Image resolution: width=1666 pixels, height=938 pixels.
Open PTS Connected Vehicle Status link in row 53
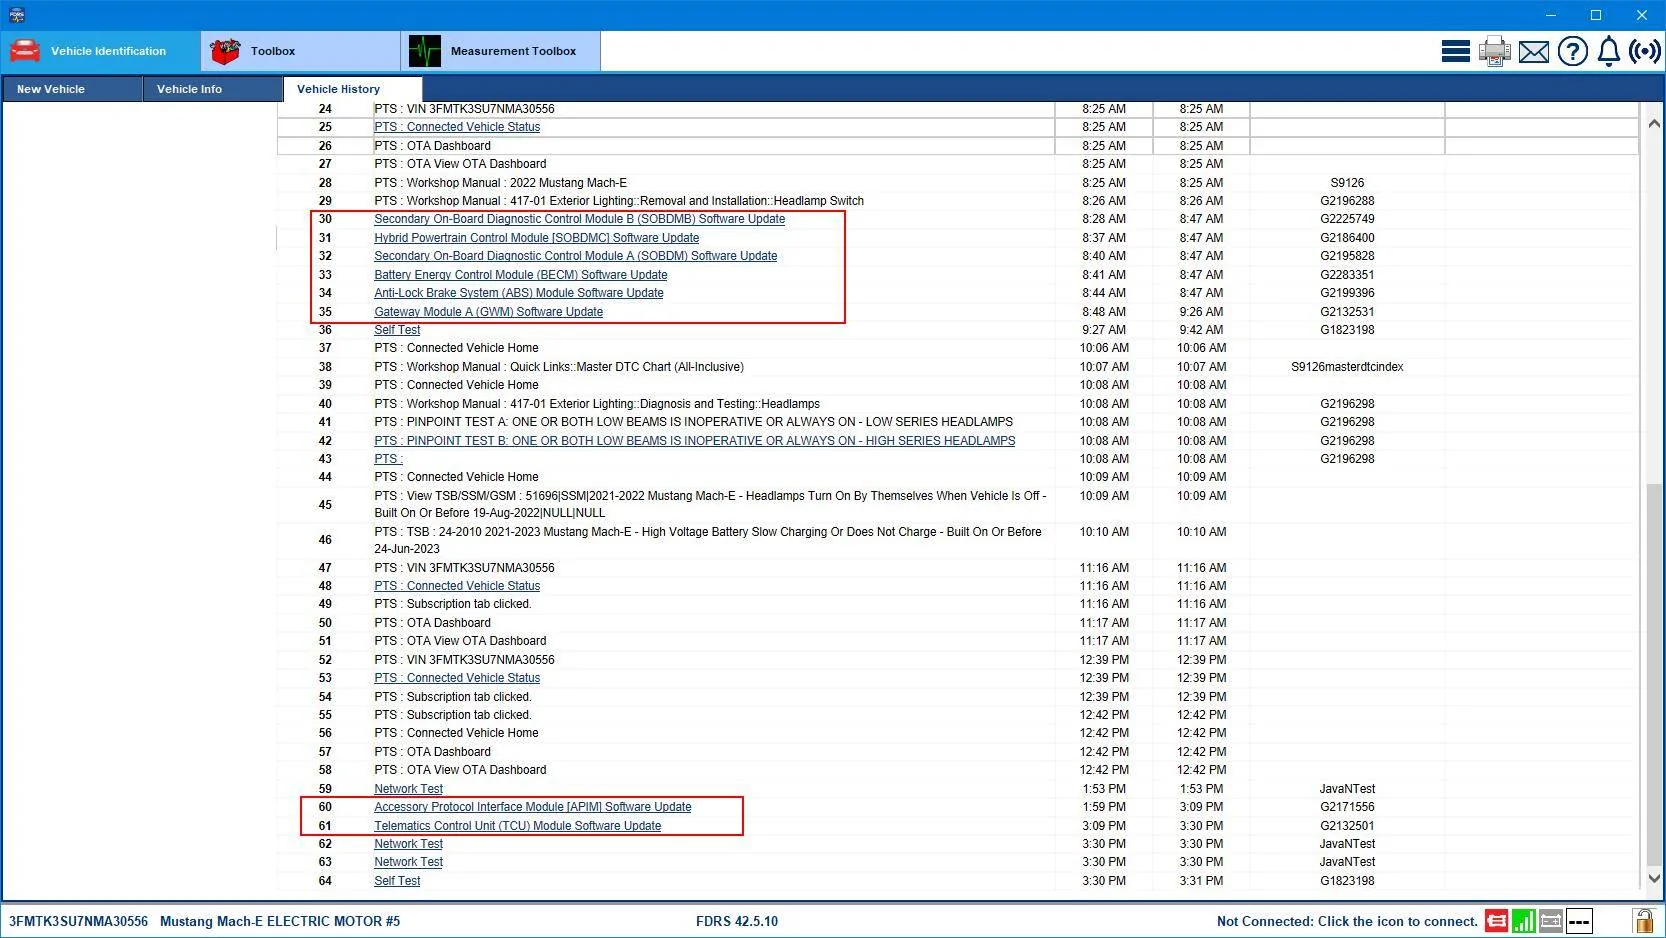[457, 678]
